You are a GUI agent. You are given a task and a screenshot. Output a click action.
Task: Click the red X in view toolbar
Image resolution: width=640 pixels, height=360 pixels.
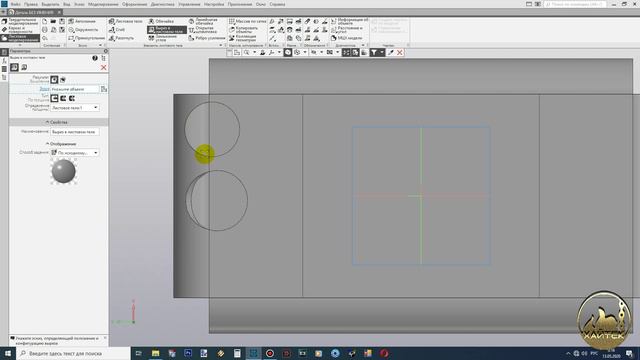pos(400,53)
